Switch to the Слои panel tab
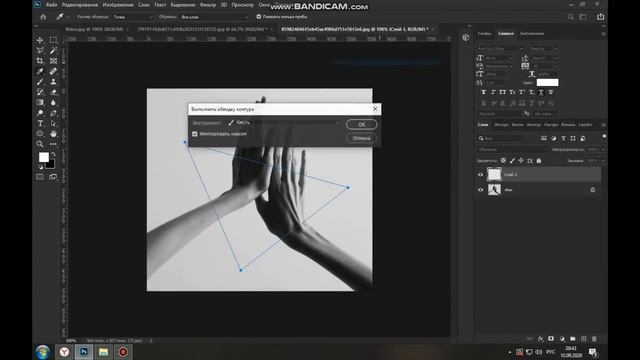The height and width of the screenshot is (360, 640). coord(483,124)
